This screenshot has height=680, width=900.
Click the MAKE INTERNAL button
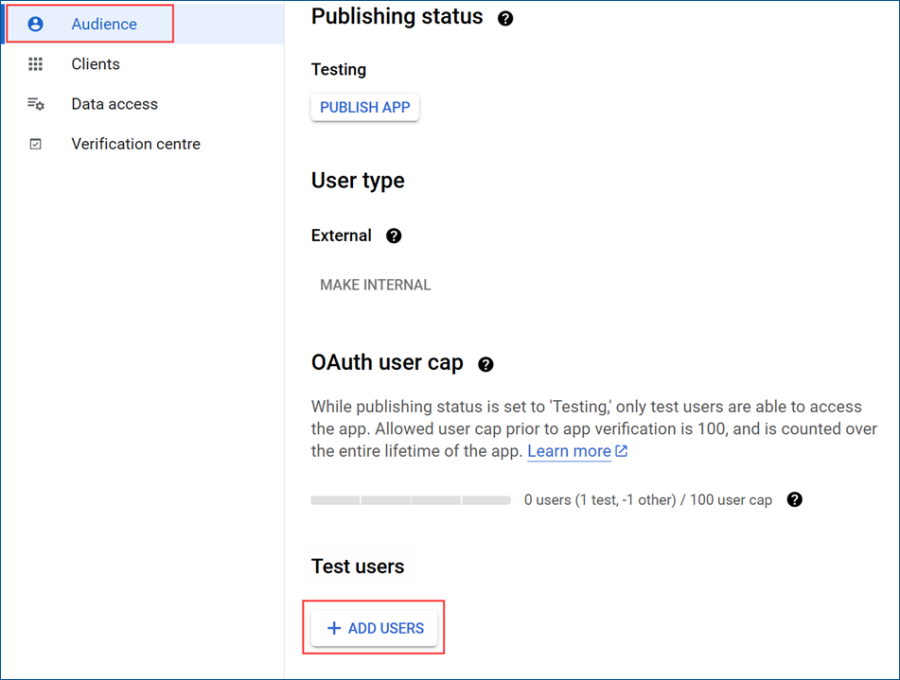[x=375, y=285]
